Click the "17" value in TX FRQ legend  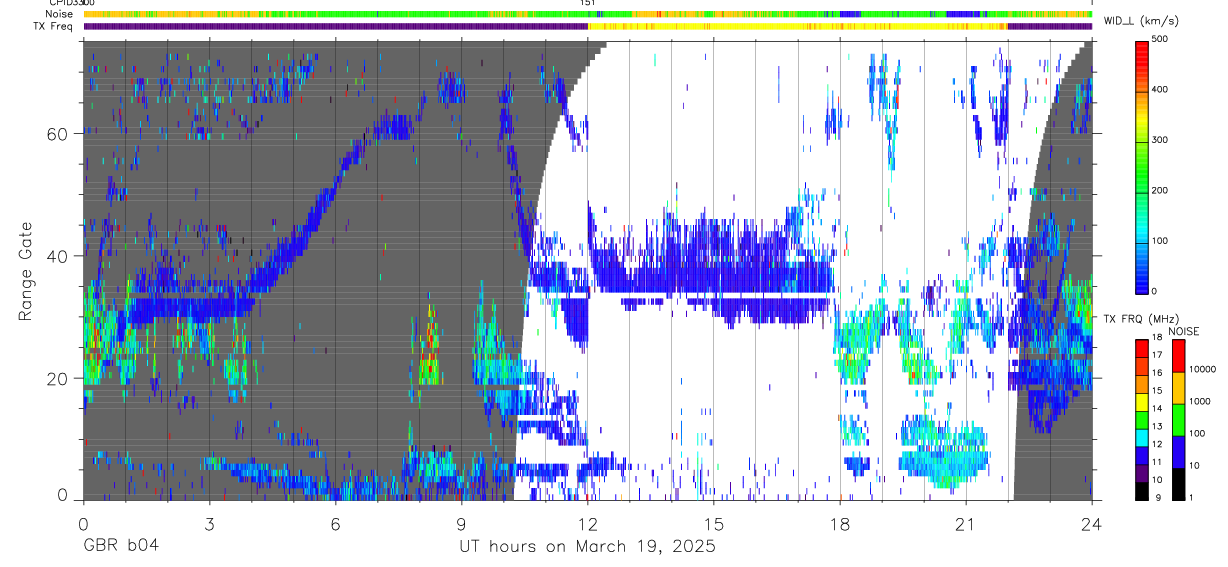click(1158, 355)
